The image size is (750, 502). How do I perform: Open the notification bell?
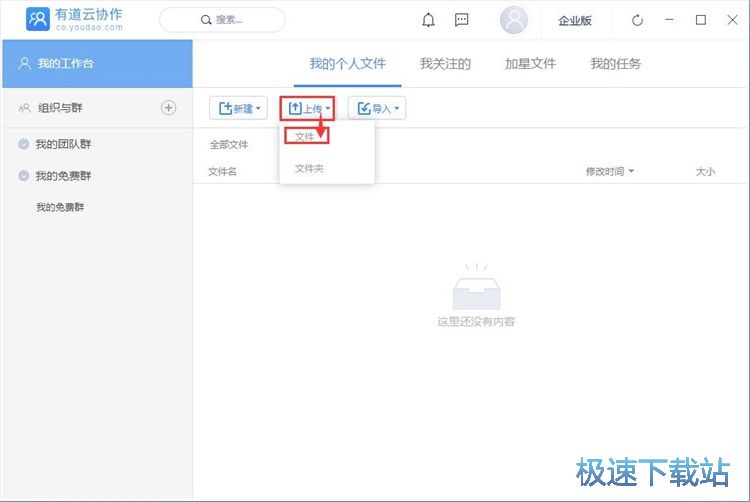pos(428,20)
